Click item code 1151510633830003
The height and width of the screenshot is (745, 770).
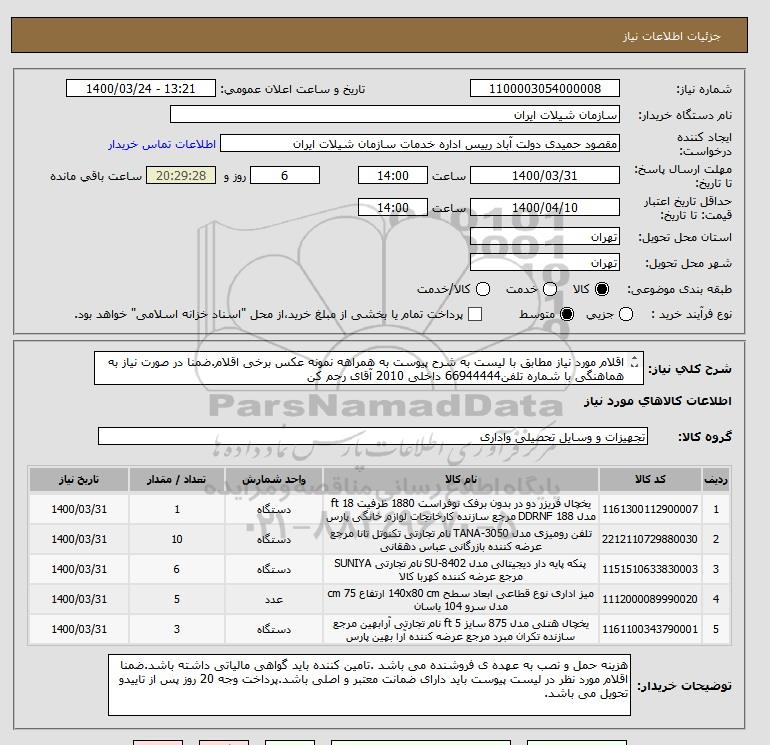[650, 569]
